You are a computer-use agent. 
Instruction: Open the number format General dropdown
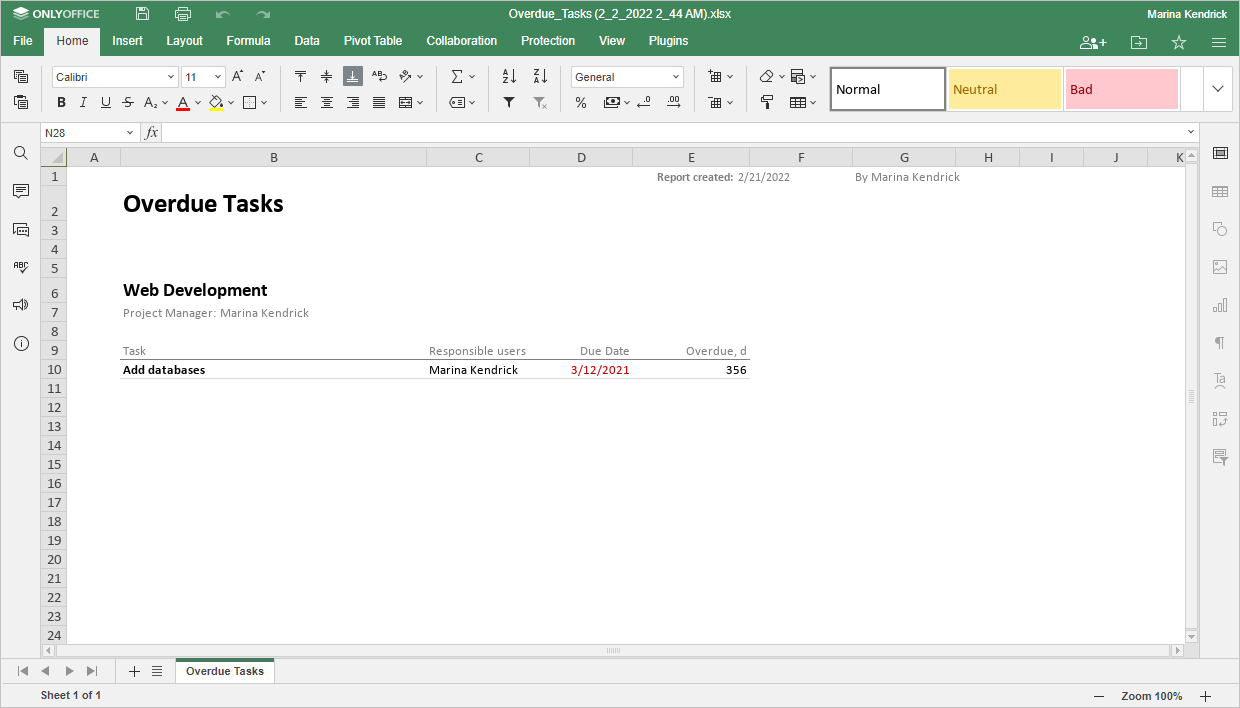tap(676, 77)
